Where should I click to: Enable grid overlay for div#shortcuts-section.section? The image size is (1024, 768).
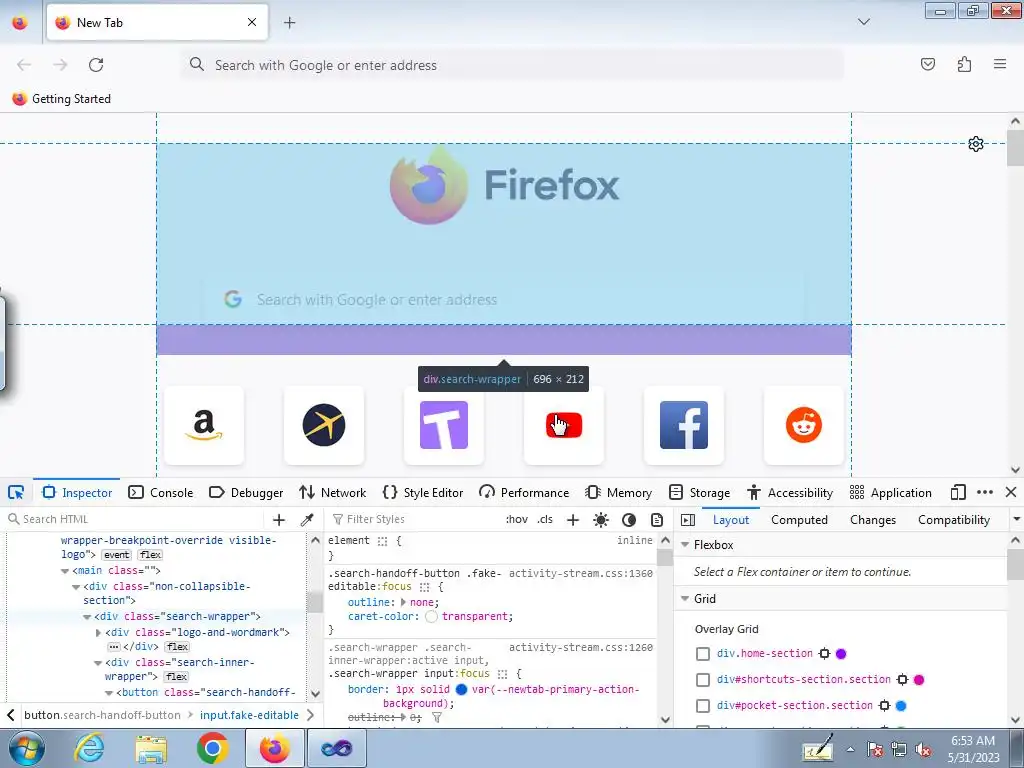(x=703, y=680)
